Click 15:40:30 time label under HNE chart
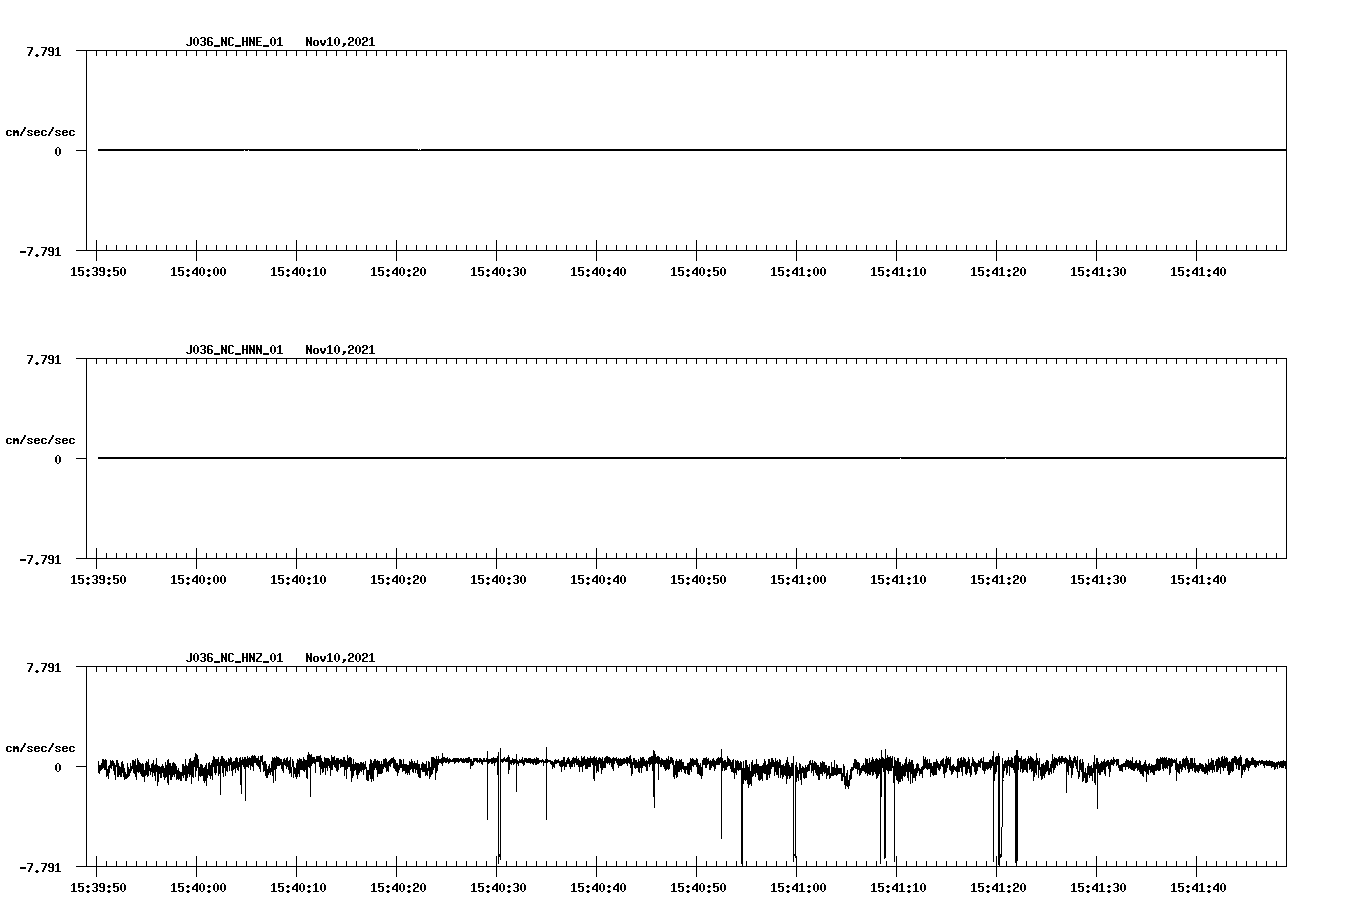 tap(498, 272)
